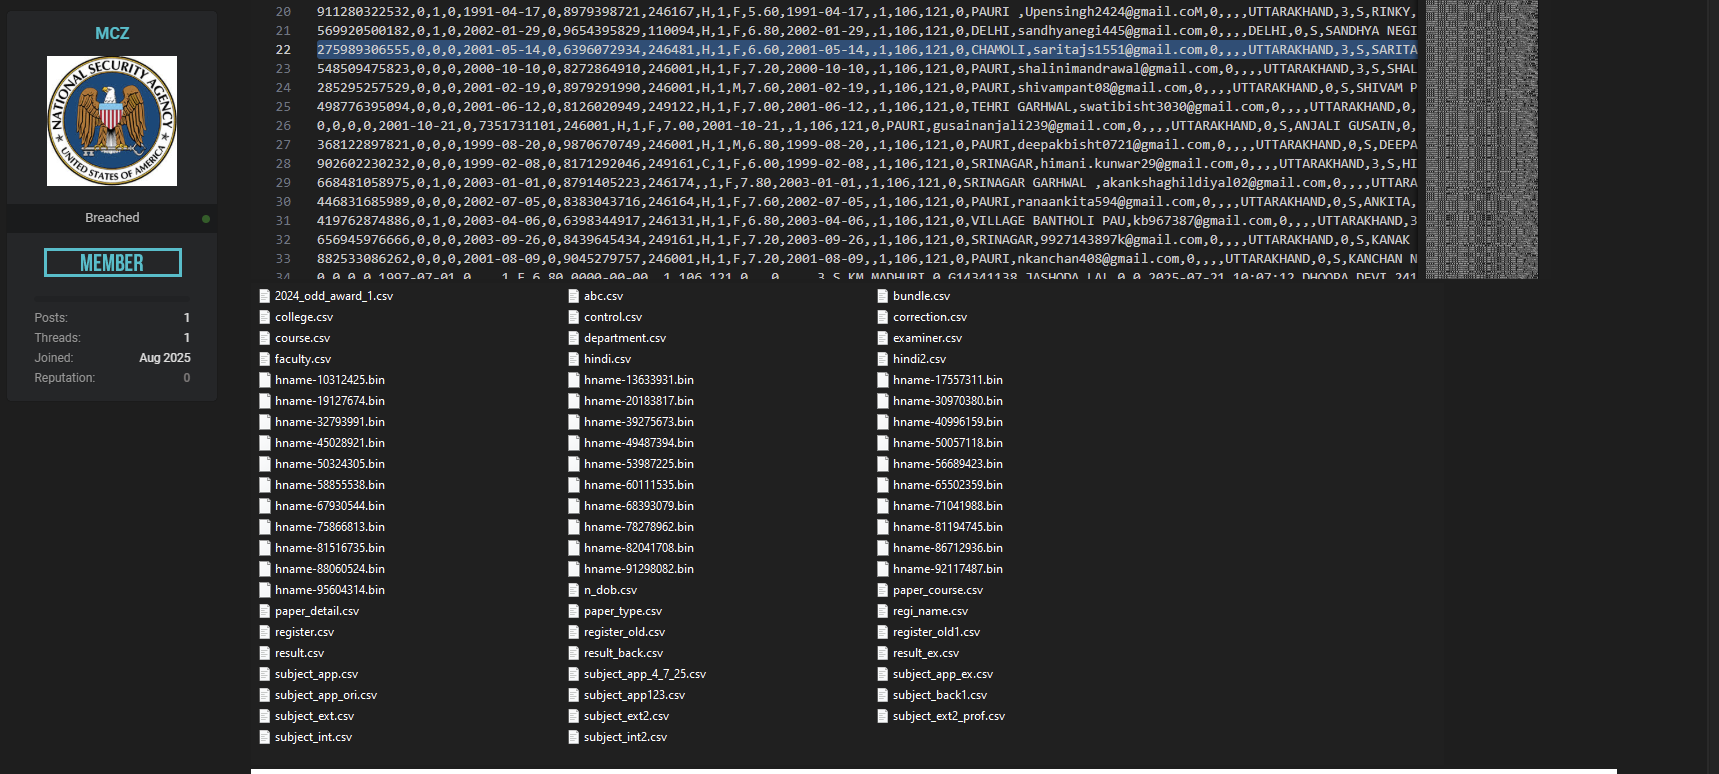
Task: Open the MCZ profile avatar image
Action: click(x=112, y=121)
